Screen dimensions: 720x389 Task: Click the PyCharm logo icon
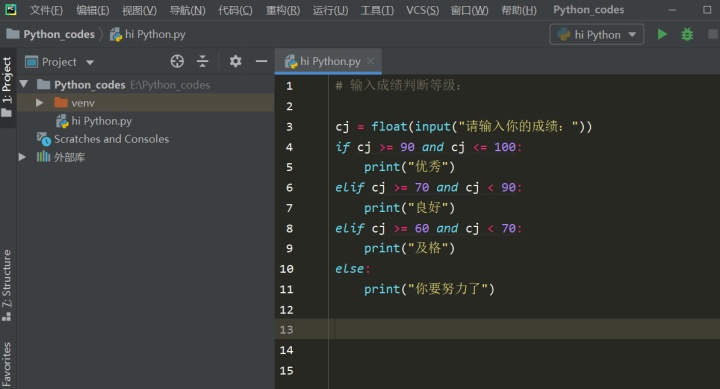(x=11, y=10)
